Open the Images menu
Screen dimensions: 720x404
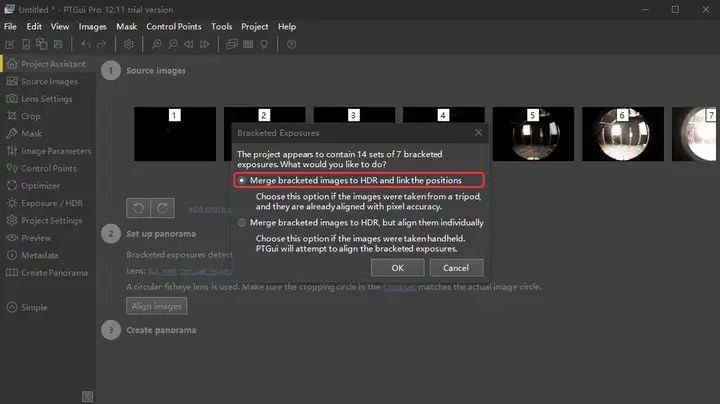92,27
